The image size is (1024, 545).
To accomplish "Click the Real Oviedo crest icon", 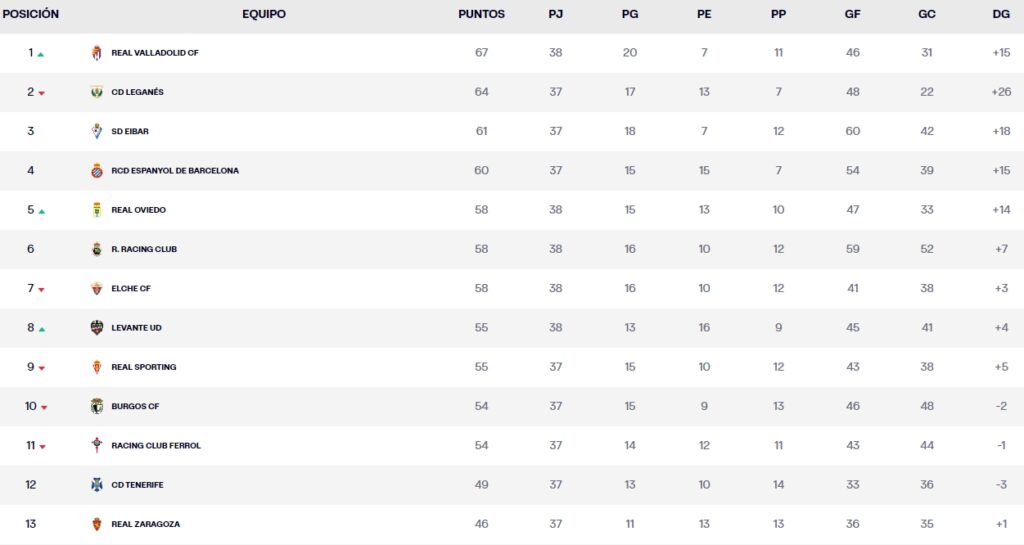I will pos(97,210).
